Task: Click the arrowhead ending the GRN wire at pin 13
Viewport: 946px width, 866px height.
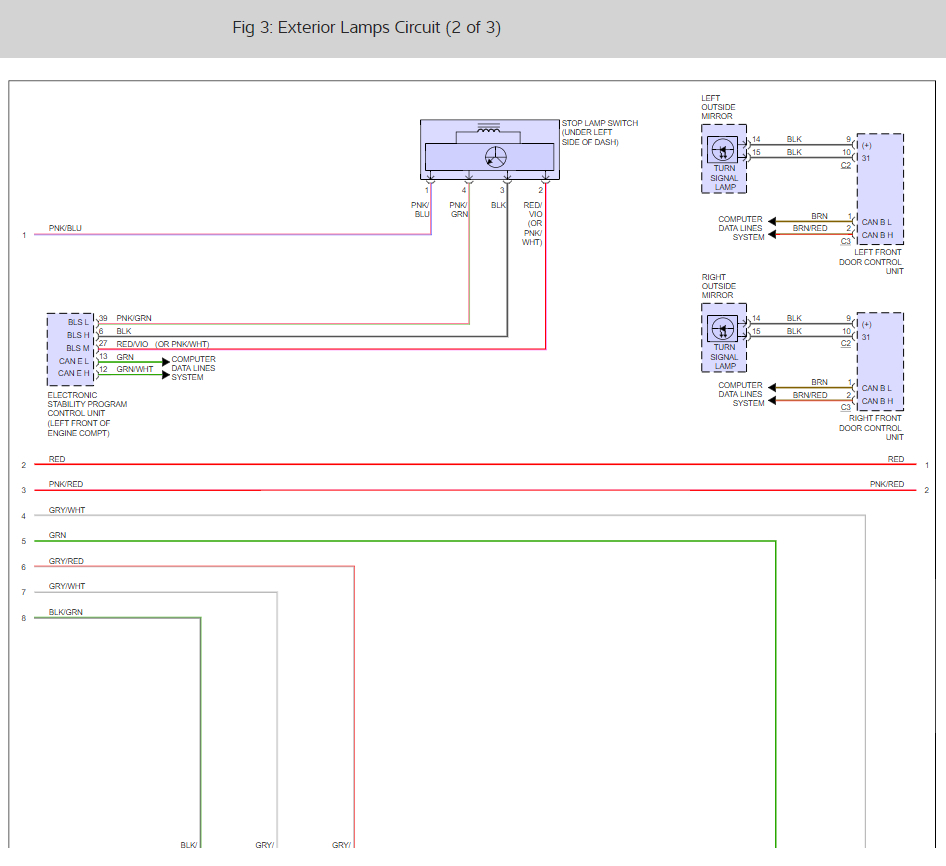Action: click(166, 362)
